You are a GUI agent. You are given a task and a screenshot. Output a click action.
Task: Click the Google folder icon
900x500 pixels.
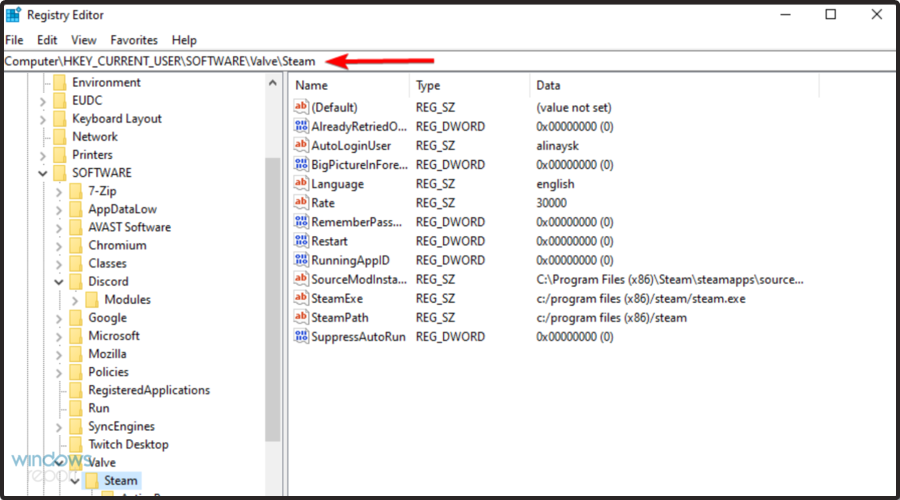(x=76, y=317)
